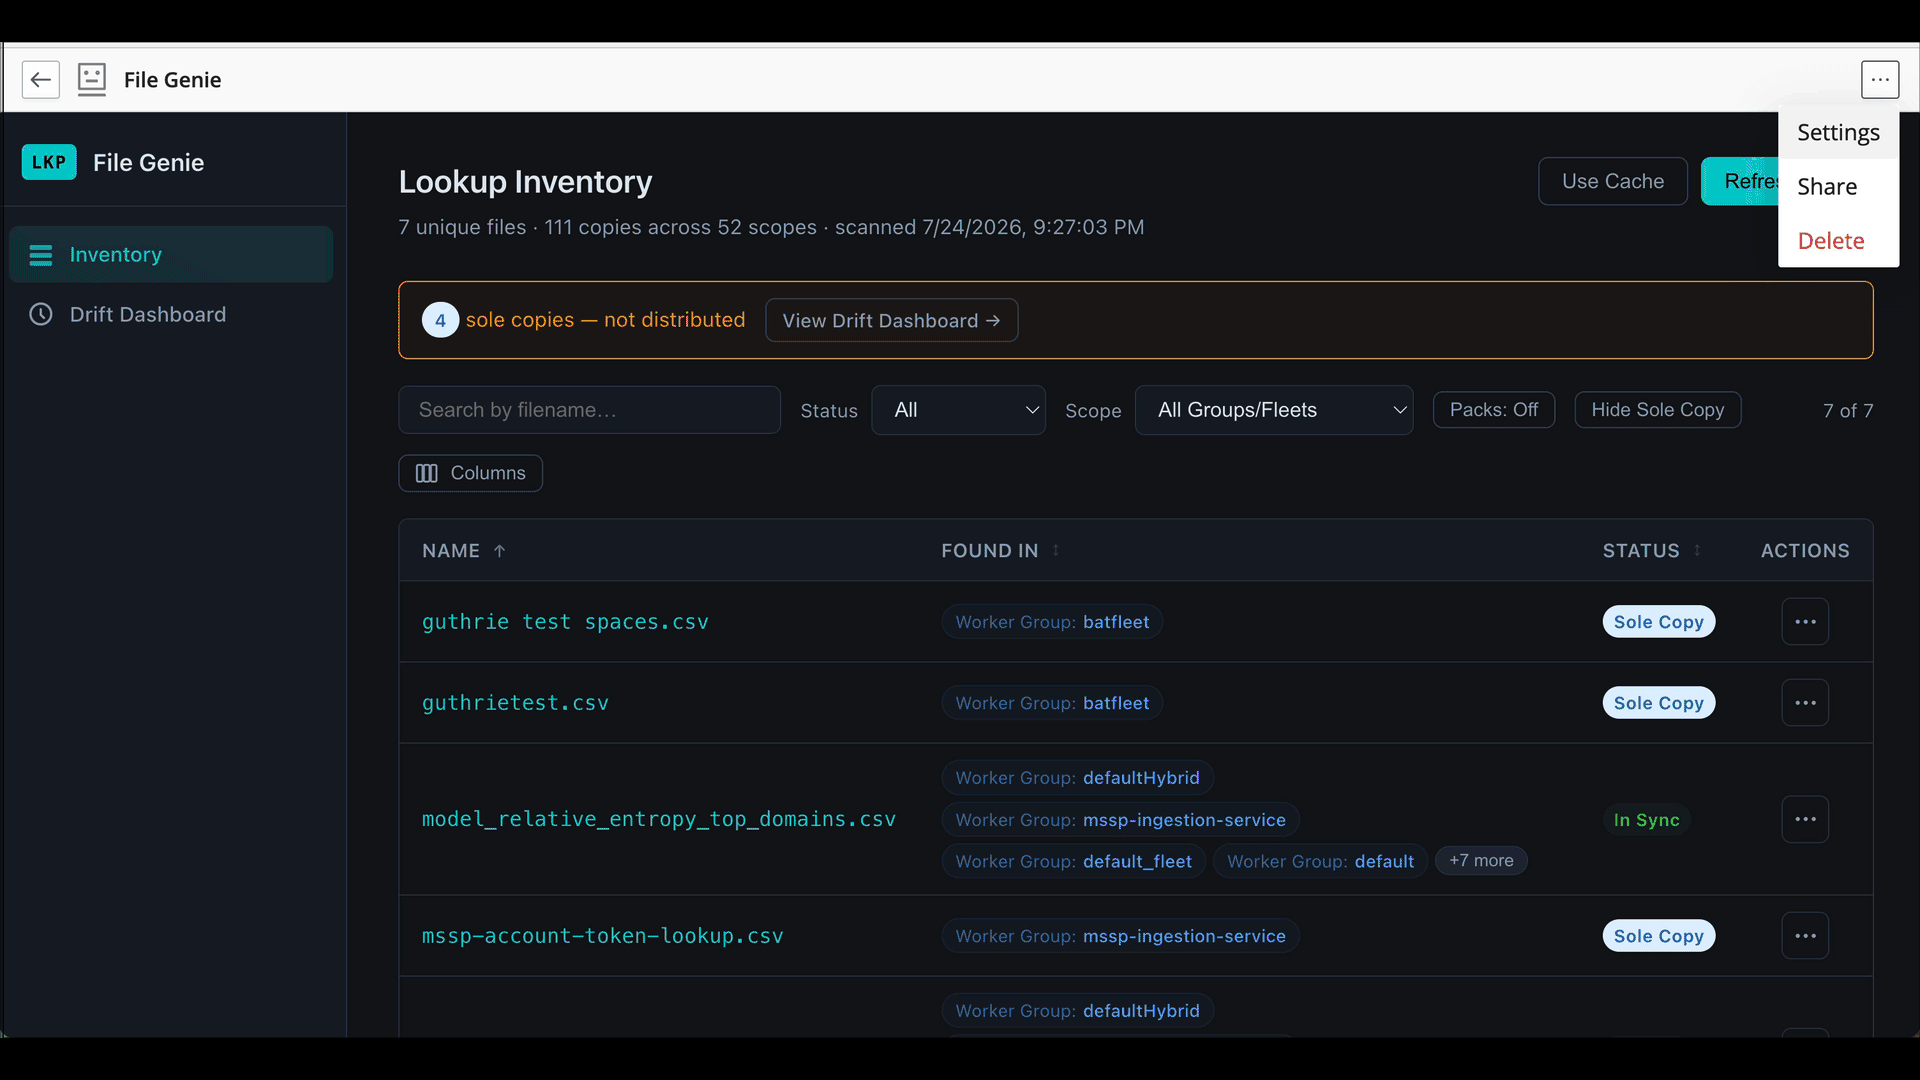Sort by Found In column arrows

(x=1056, y=550)
